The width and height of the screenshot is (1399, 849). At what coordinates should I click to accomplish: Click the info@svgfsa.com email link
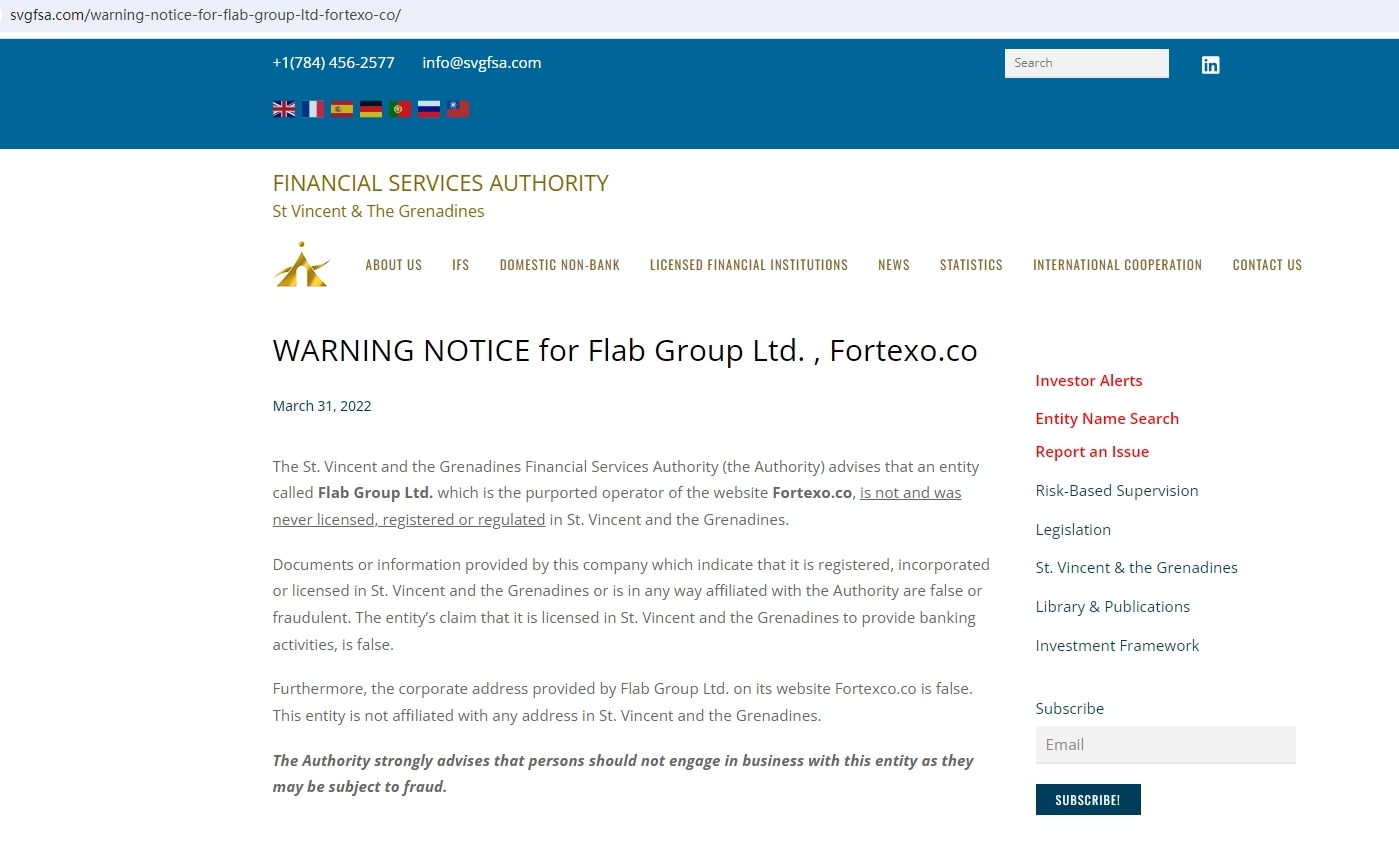[x=481, y=63]
